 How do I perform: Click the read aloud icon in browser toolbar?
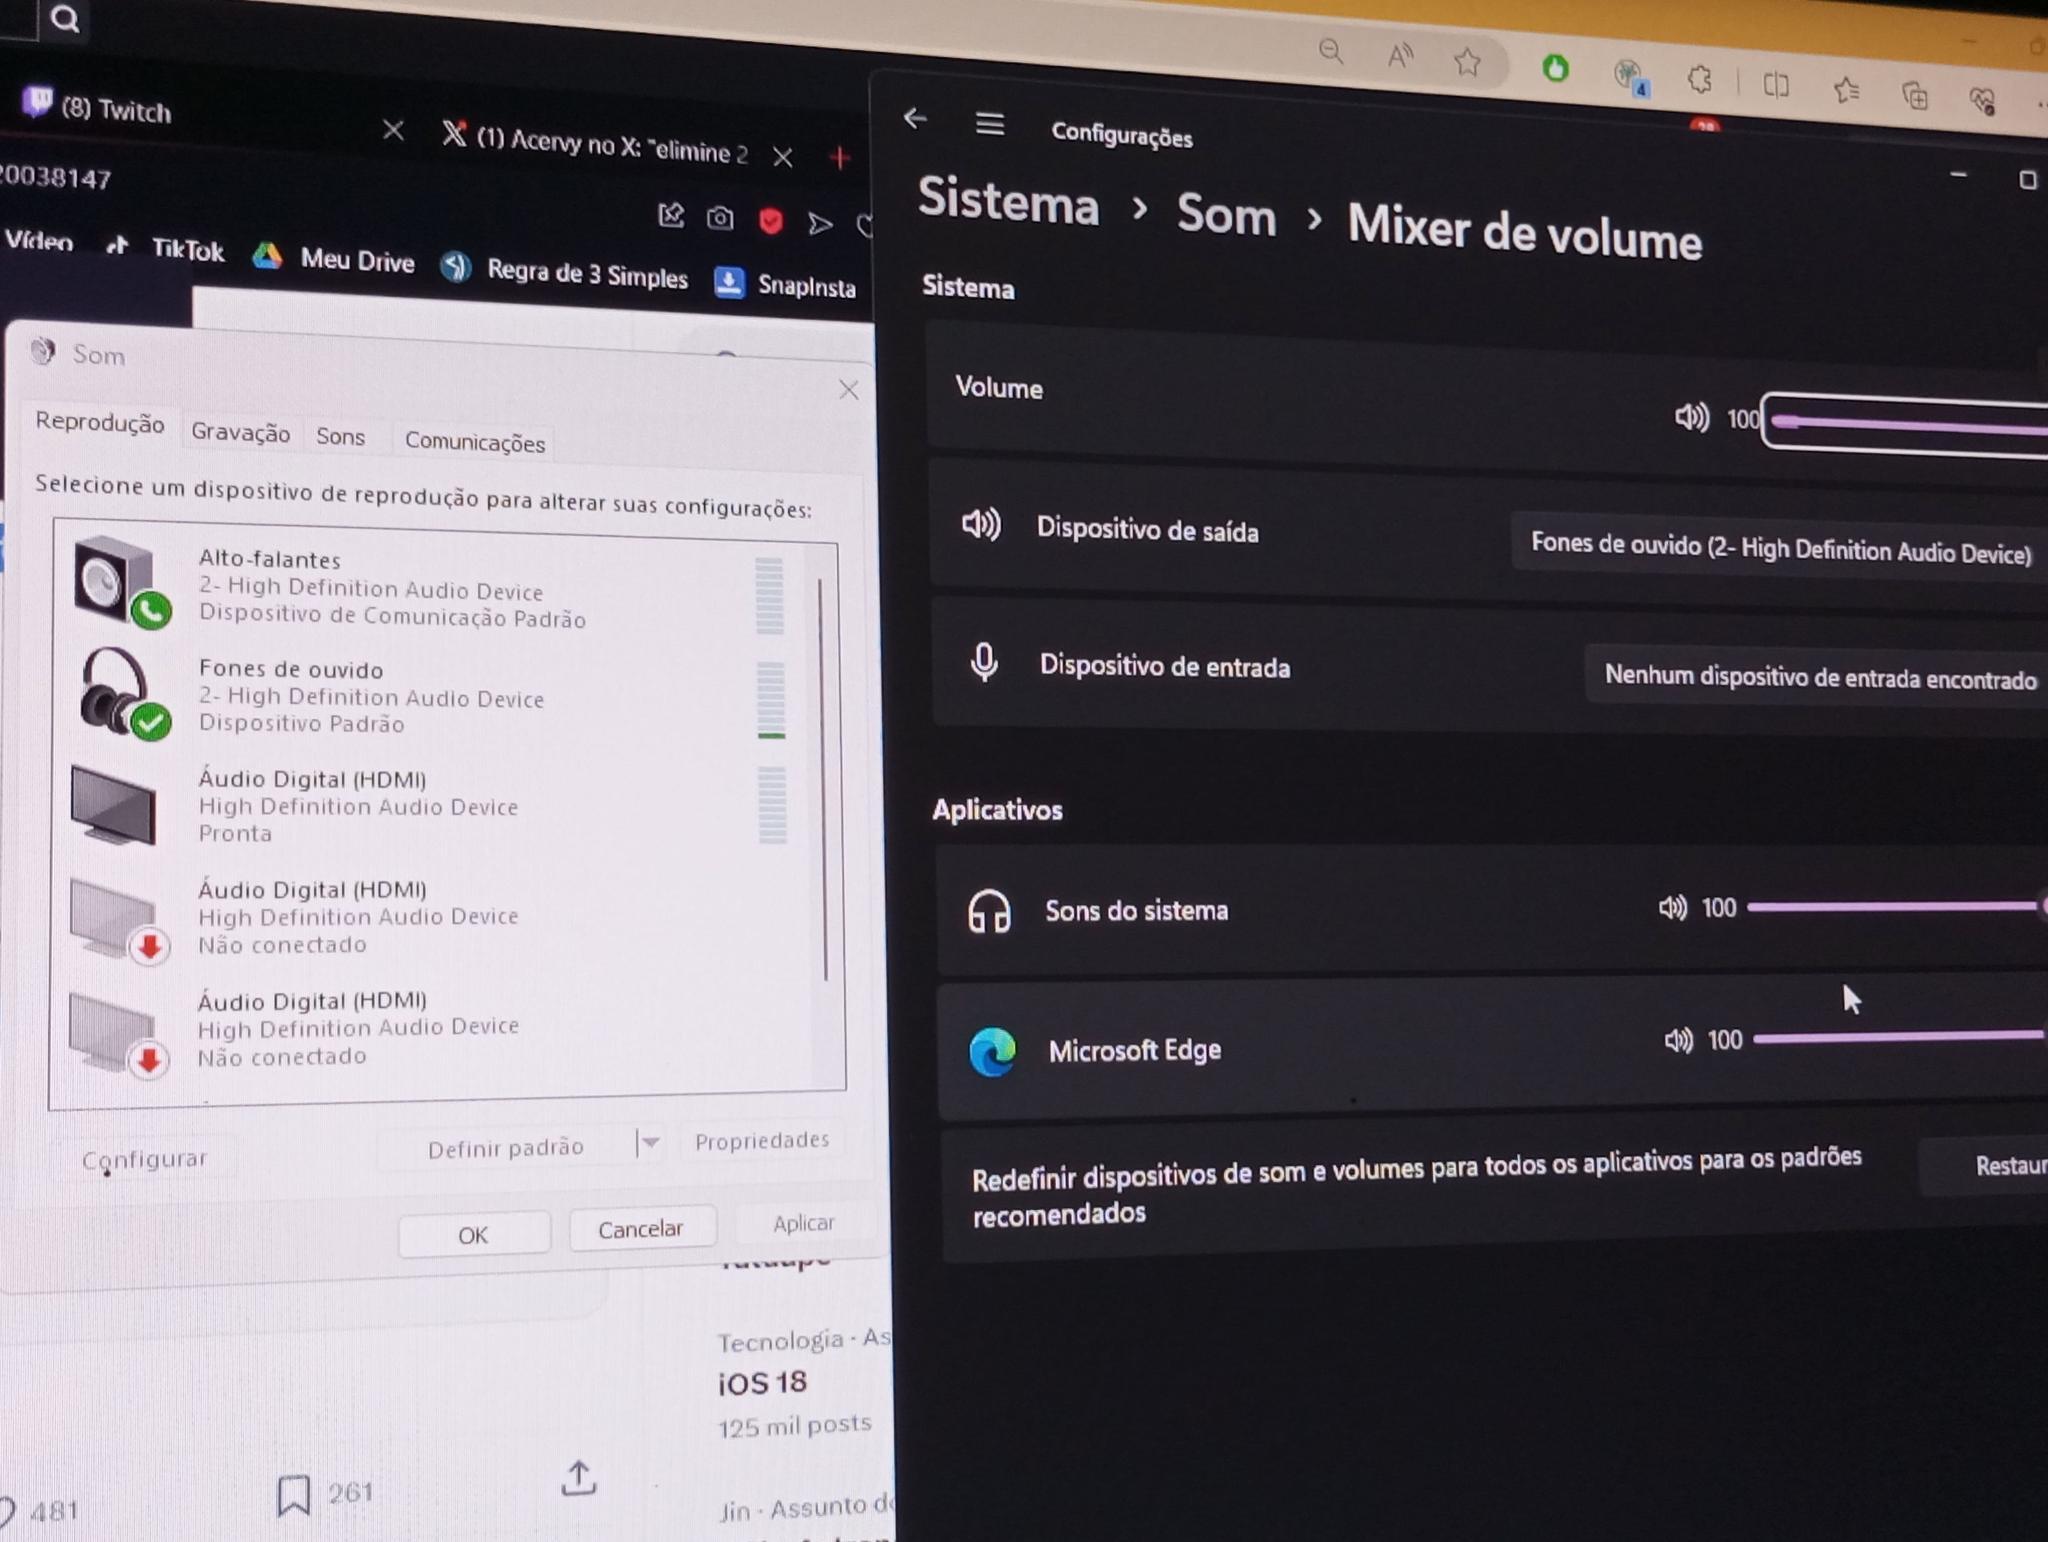pos(1400,56)
